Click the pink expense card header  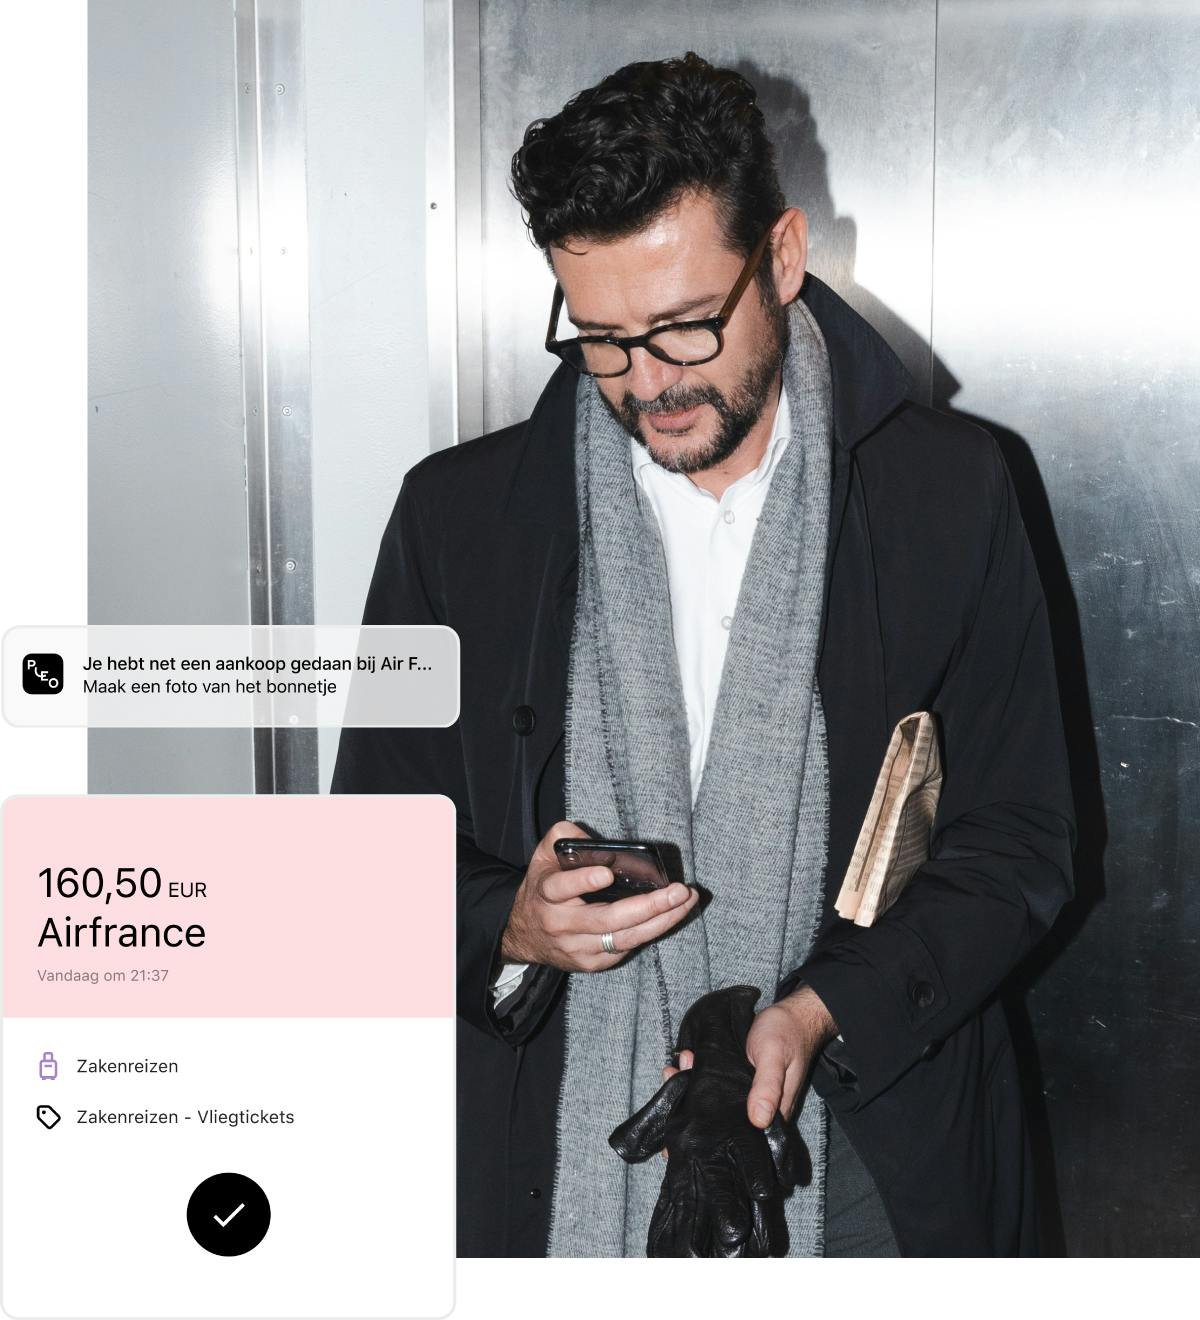click(229, 907)
